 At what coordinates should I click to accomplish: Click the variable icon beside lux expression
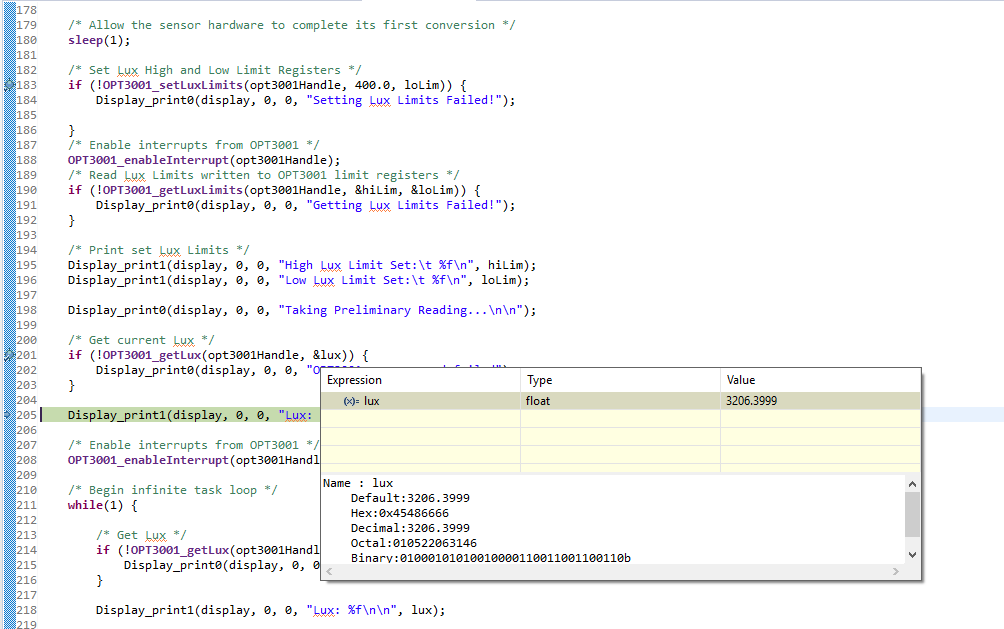[x=351, y=401]
